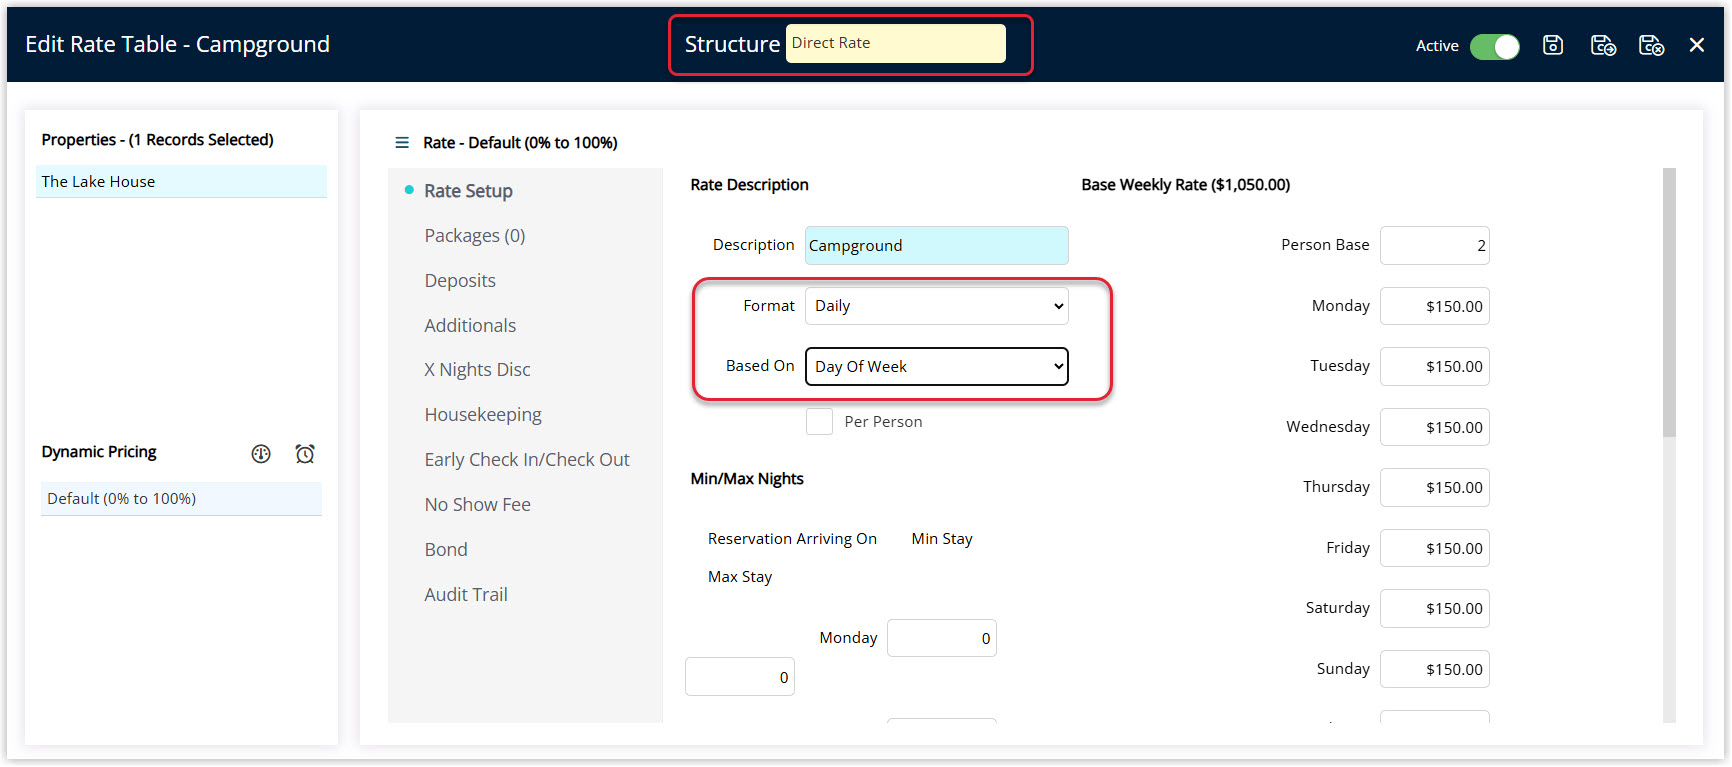Image resolution: width=1732 pixels, height=767 pixels.
Task: Edit the Tuesday rate field
Action: tap(1434, 366)
